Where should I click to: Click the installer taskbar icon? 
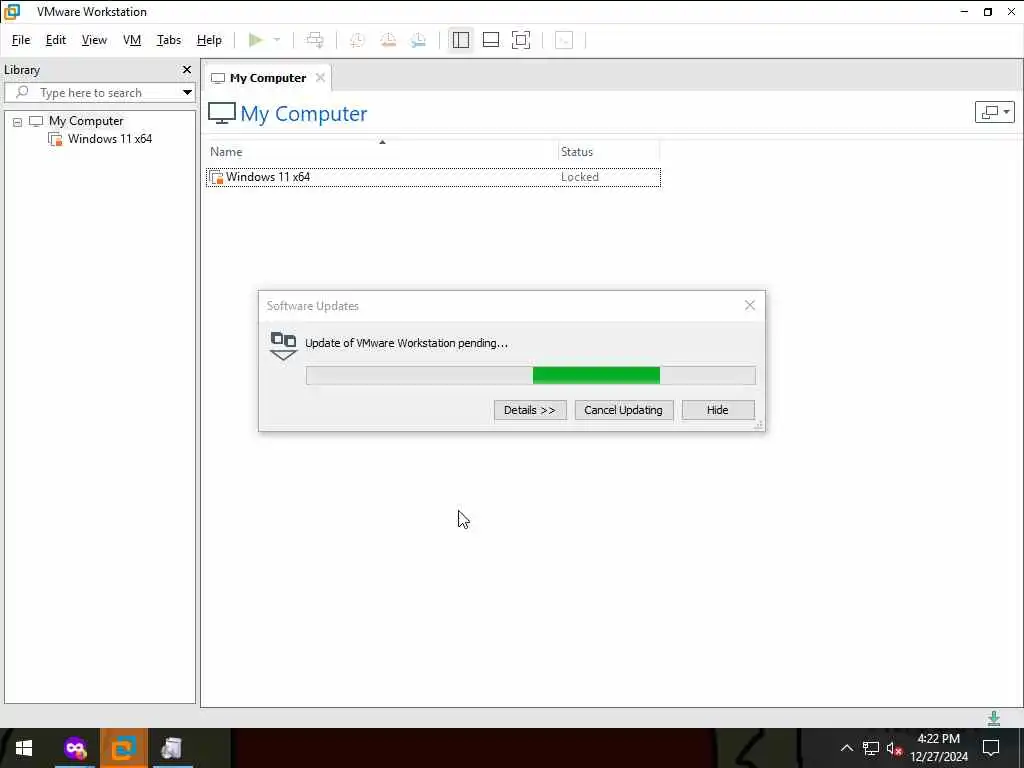point(172,748)
